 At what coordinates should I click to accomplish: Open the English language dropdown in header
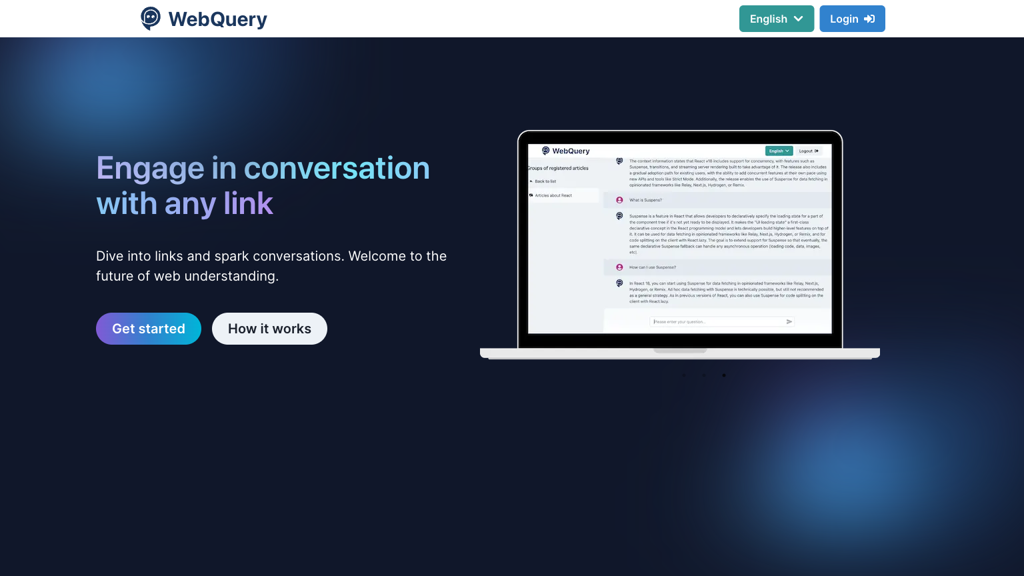click(776, 19)
